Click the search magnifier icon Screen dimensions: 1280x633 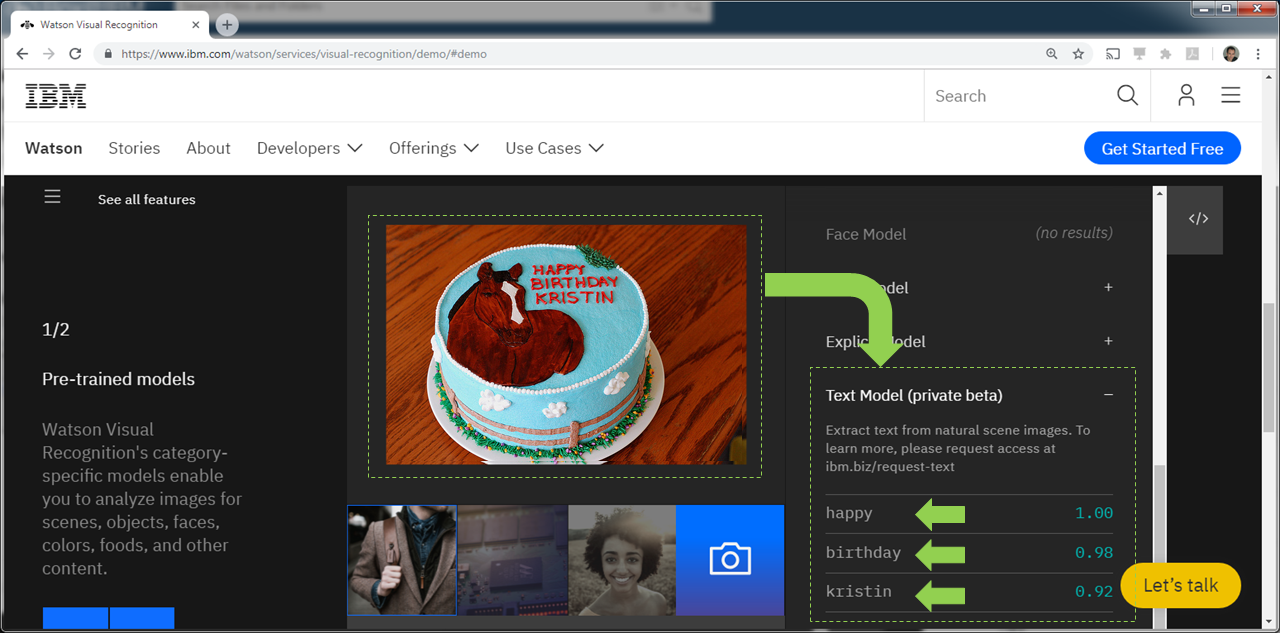tap(1127, 96)
